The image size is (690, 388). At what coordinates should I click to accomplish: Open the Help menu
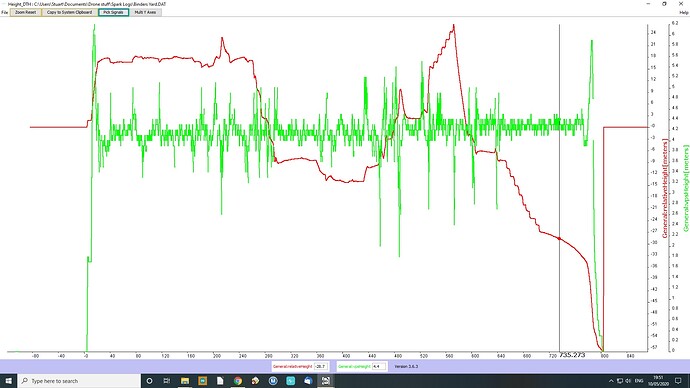pyautogui.click(x=684, y=12)
